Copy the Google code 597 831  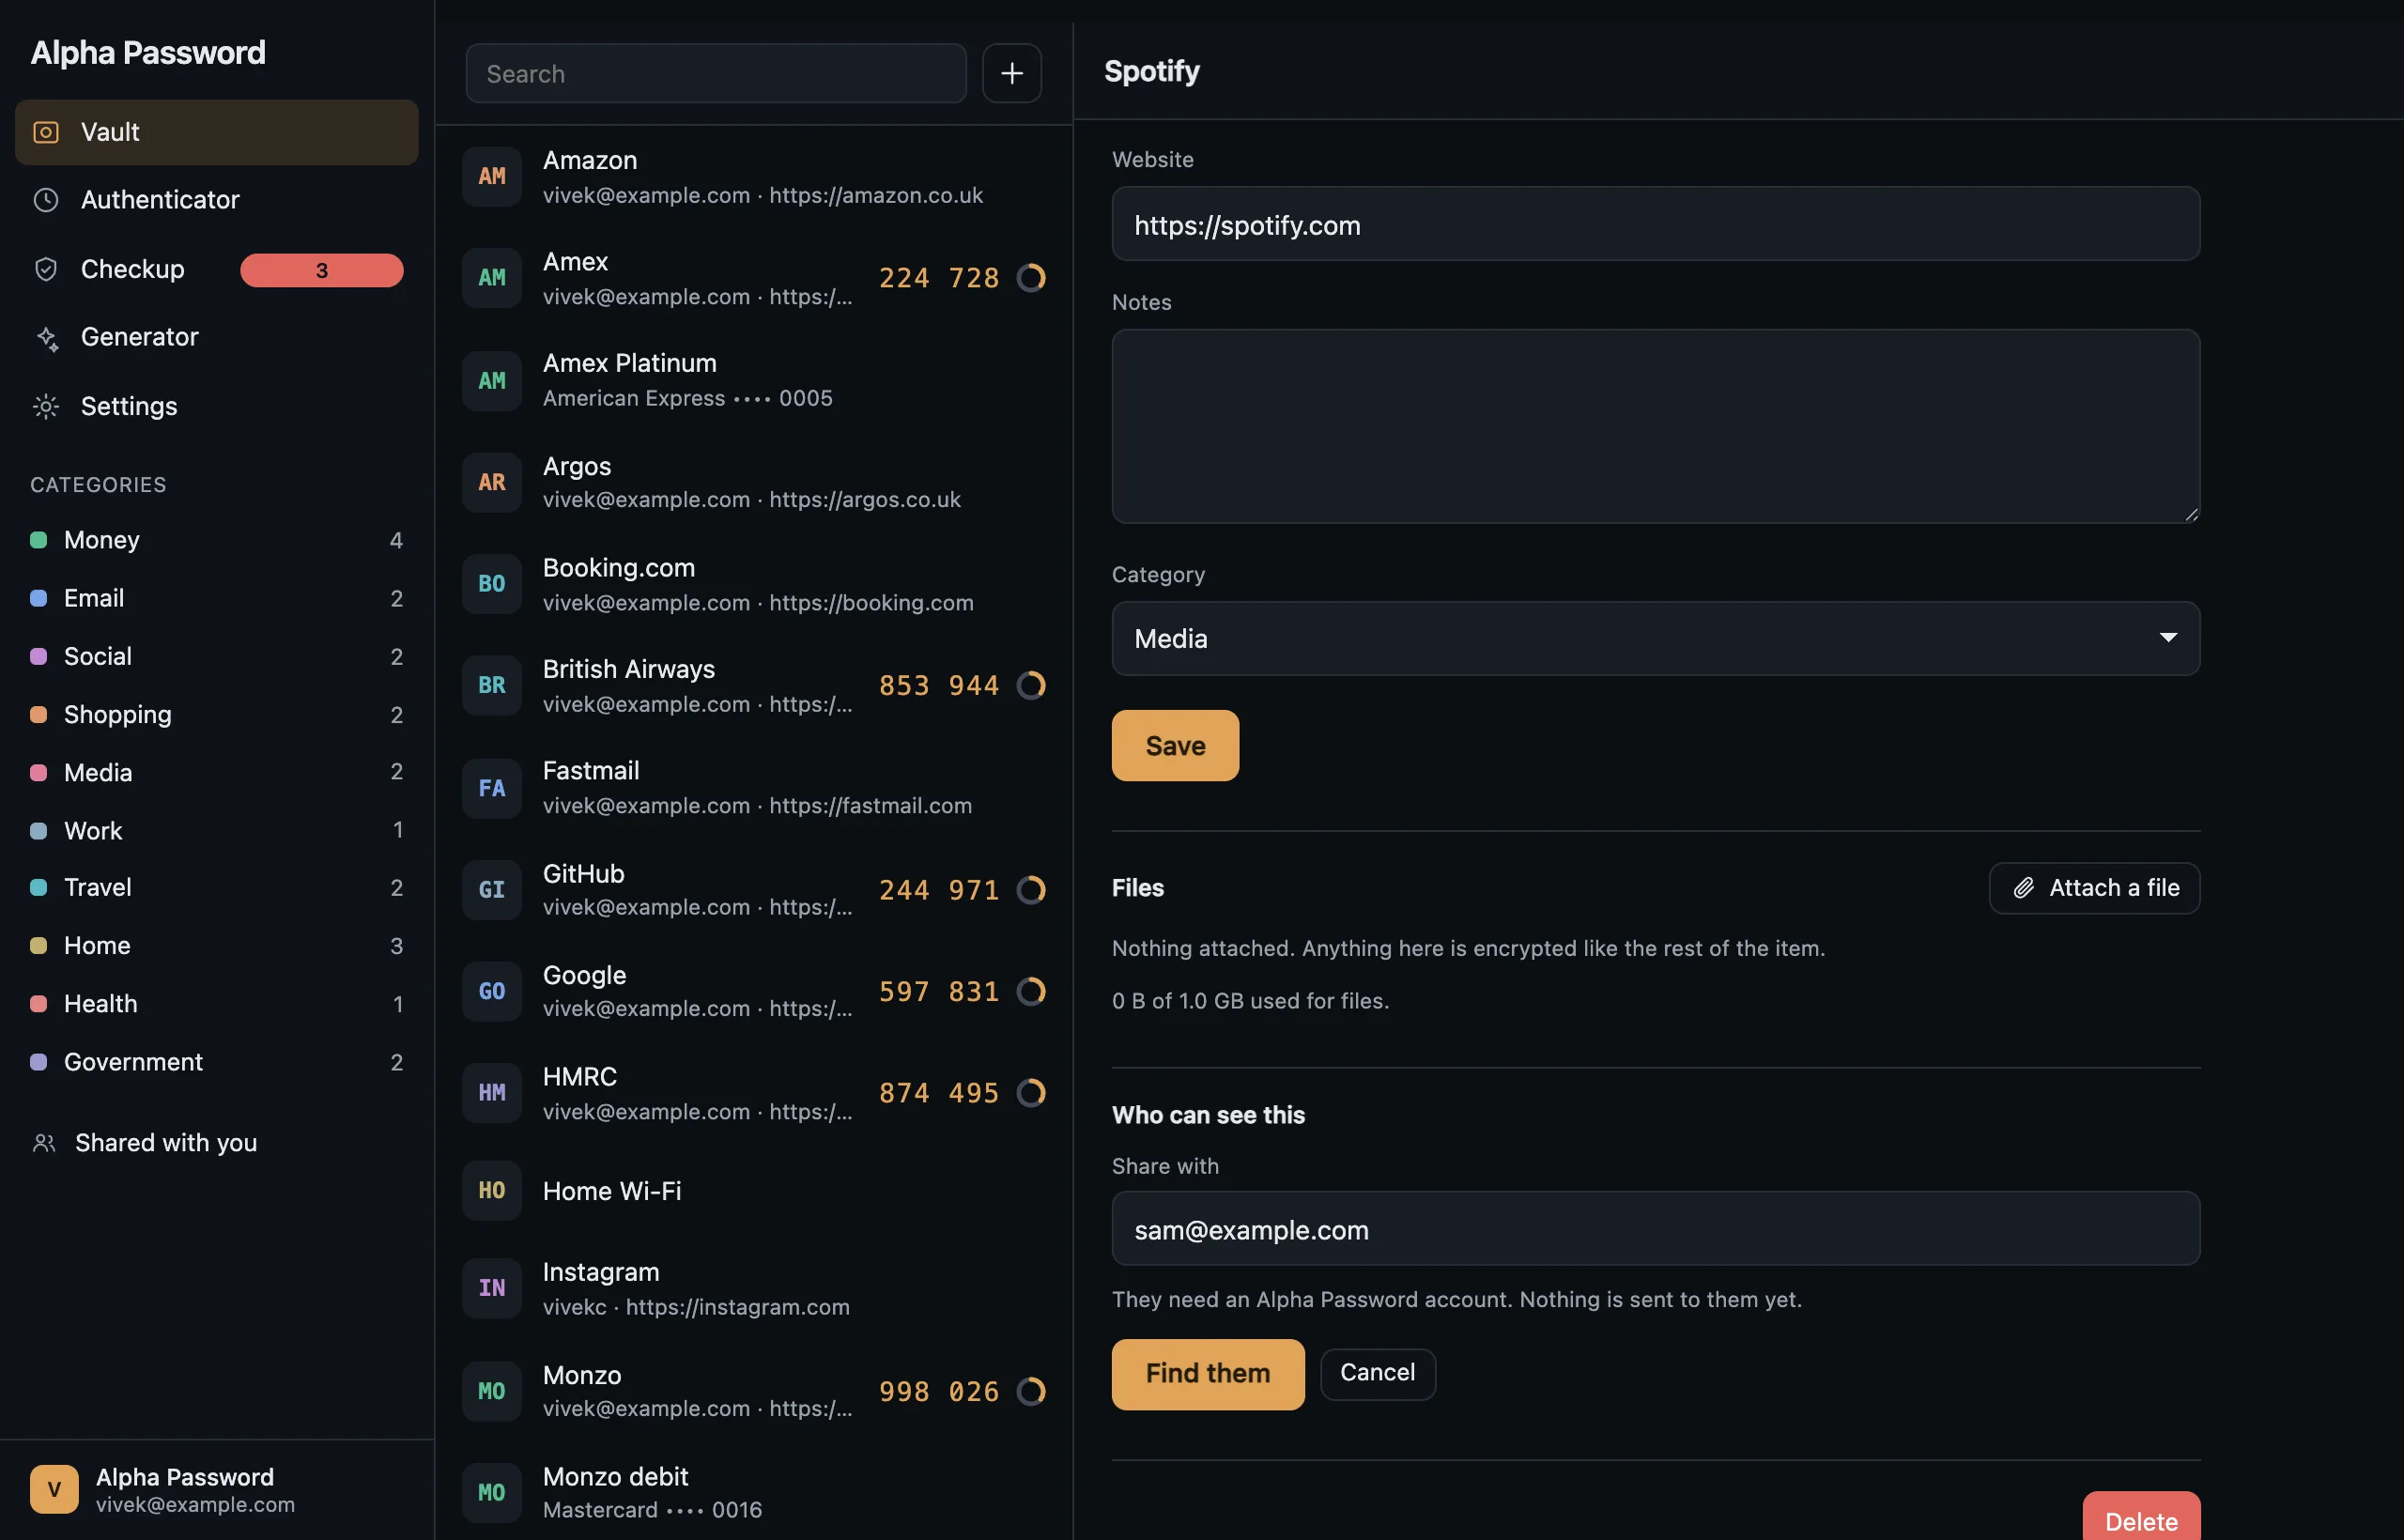[x=939, y=991]
